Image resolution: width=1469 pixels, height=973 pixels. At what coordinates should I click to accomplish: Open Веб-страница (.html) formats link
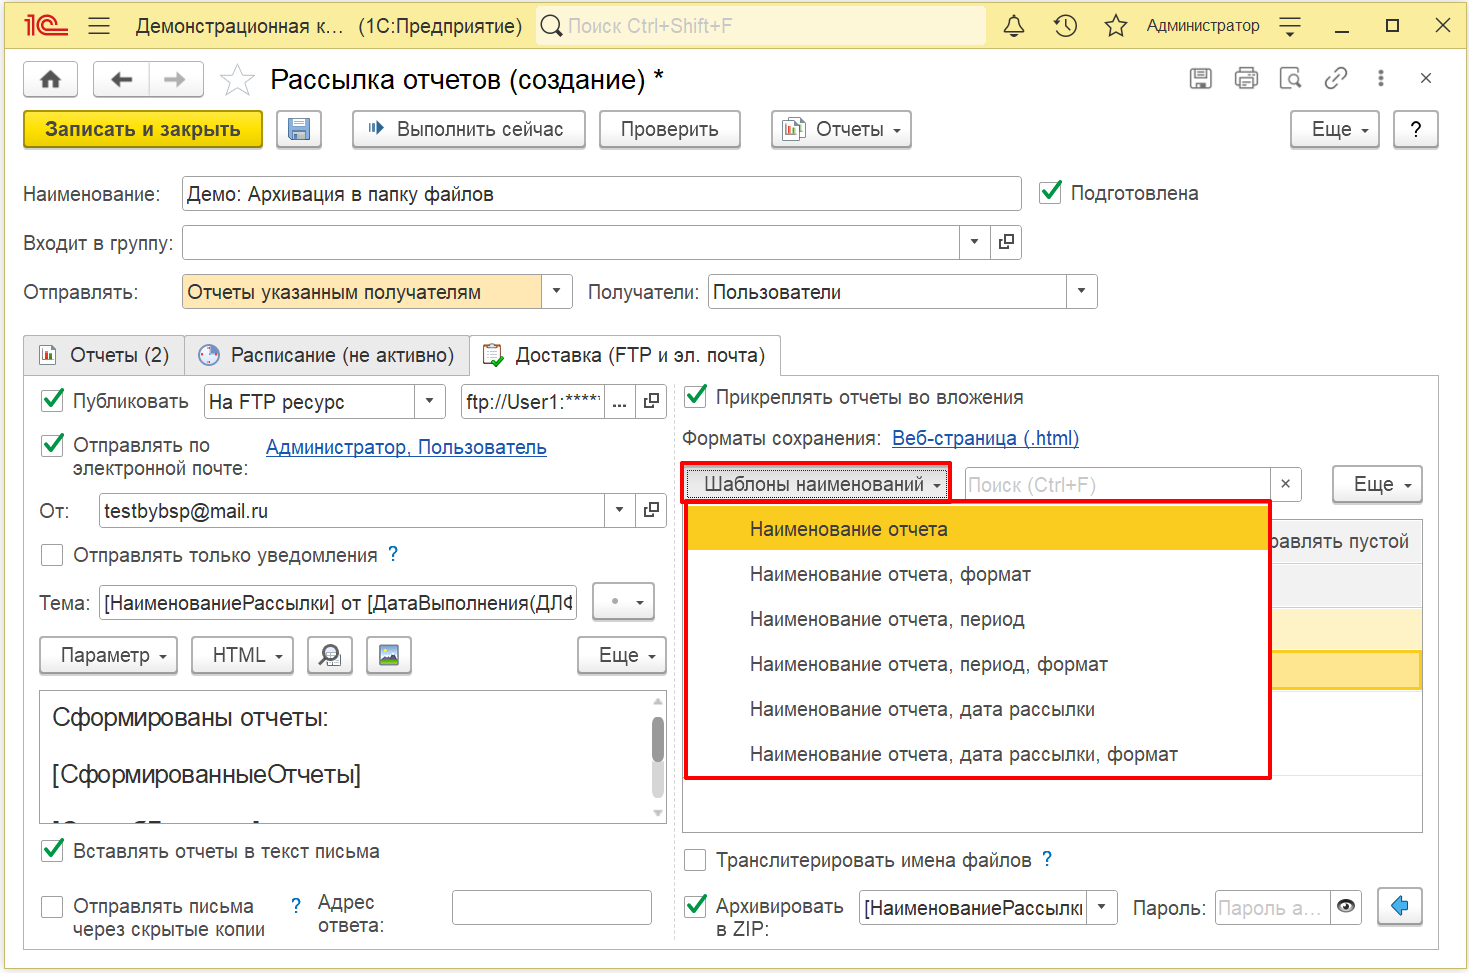985,438
